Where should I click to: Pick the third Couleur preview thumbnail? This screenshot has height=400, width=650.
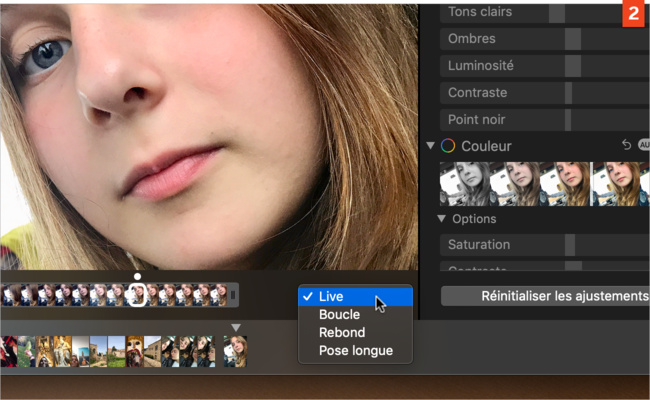[565, 184]
